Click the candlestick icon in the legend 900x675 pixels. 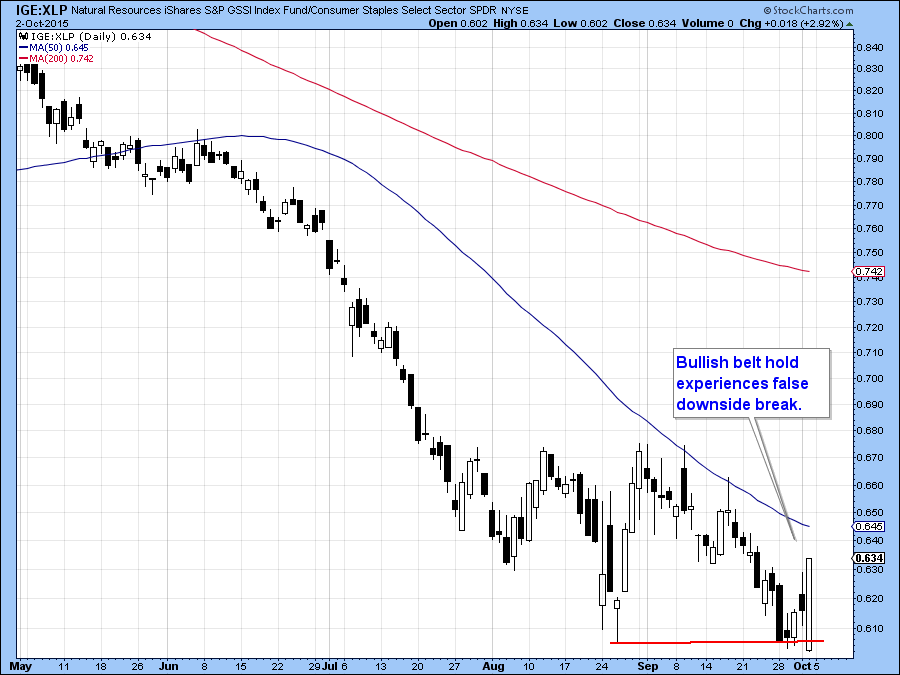coord(24,37)
